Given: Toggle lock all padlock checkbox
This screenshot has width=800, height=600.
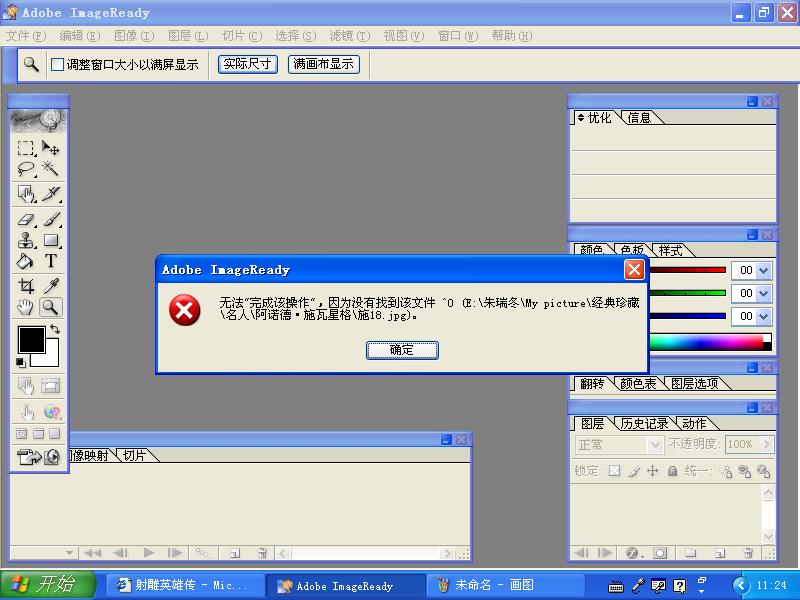Looking at the screenshot, I should click(x=672, y=471).
